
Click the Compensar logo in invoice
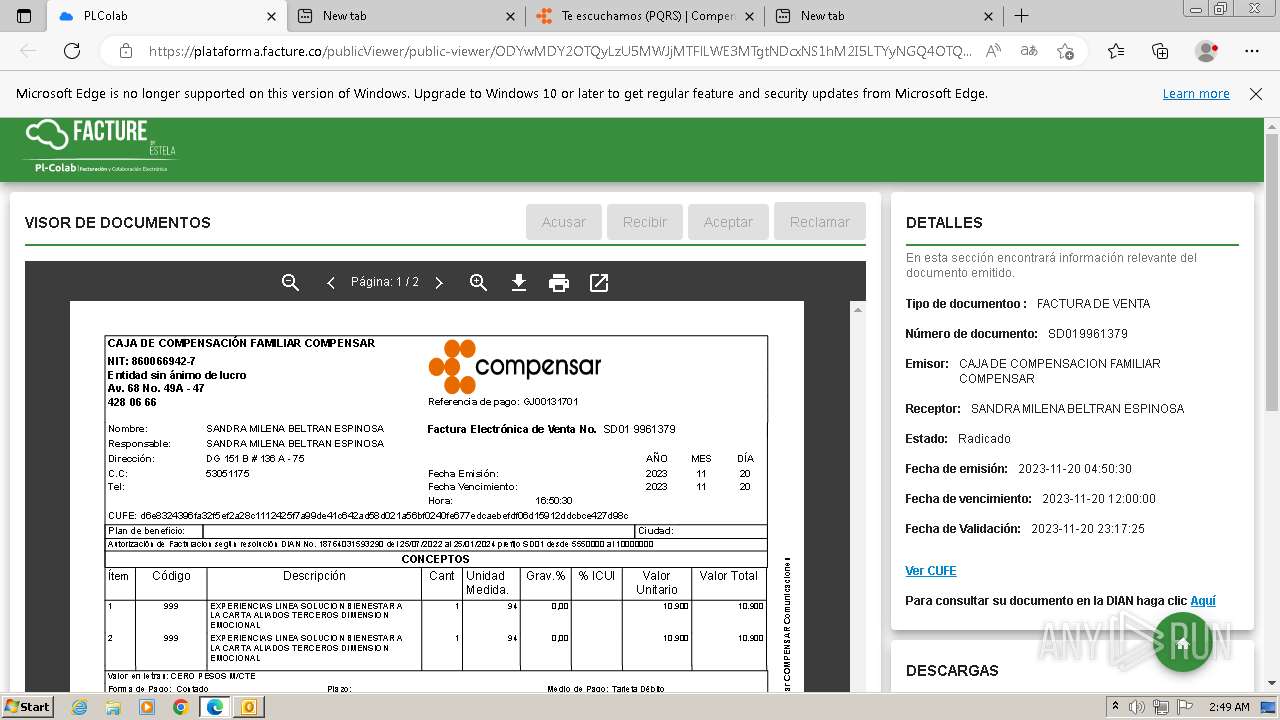click(x=515, y=367)
